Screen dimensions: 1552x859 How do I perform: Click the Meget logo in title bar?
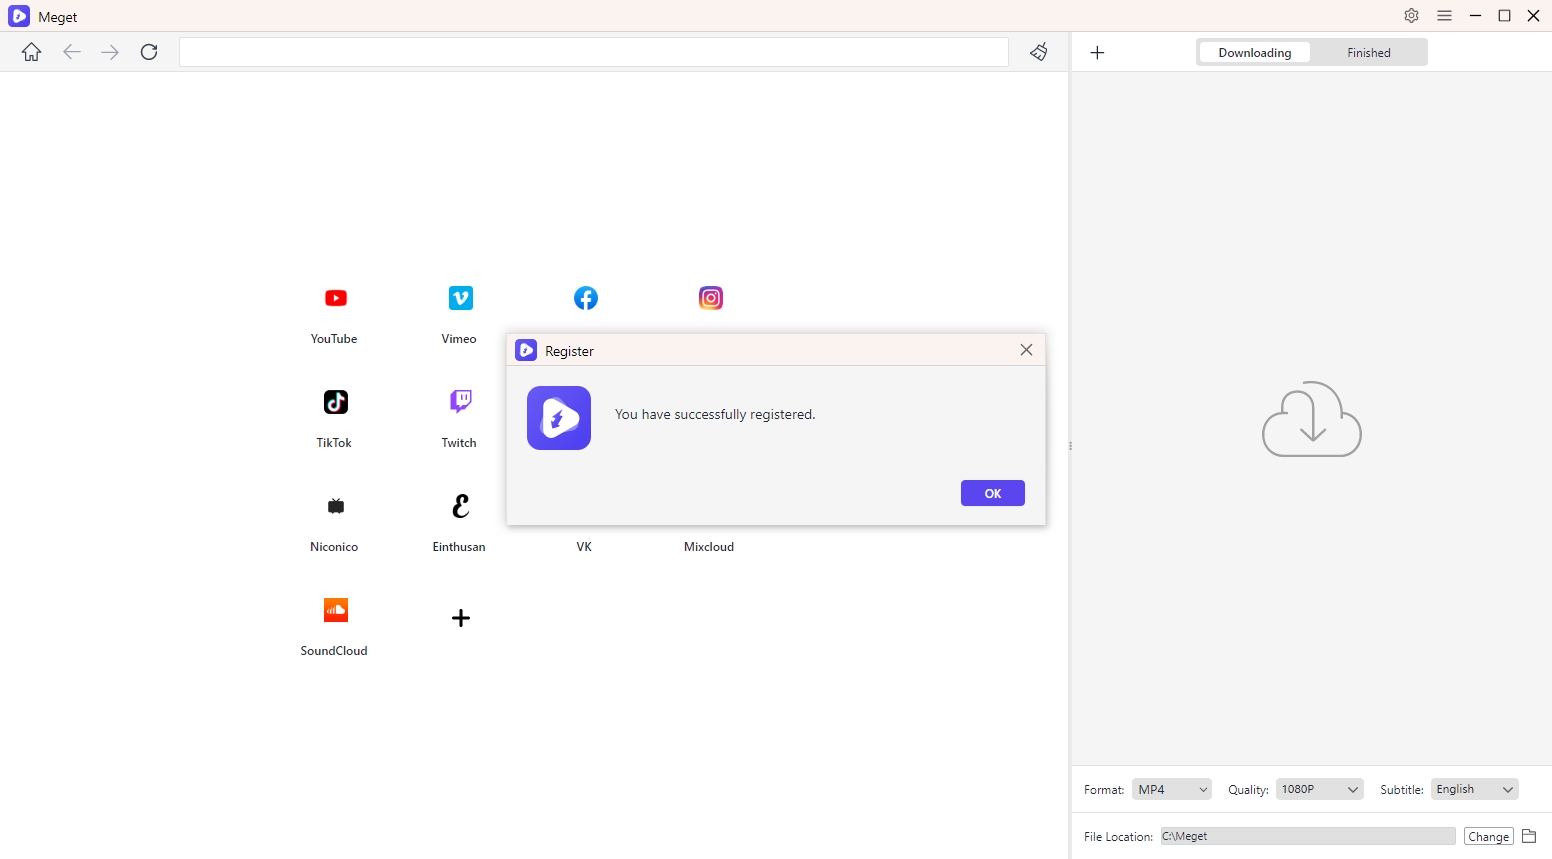click(x=19, y=16)
